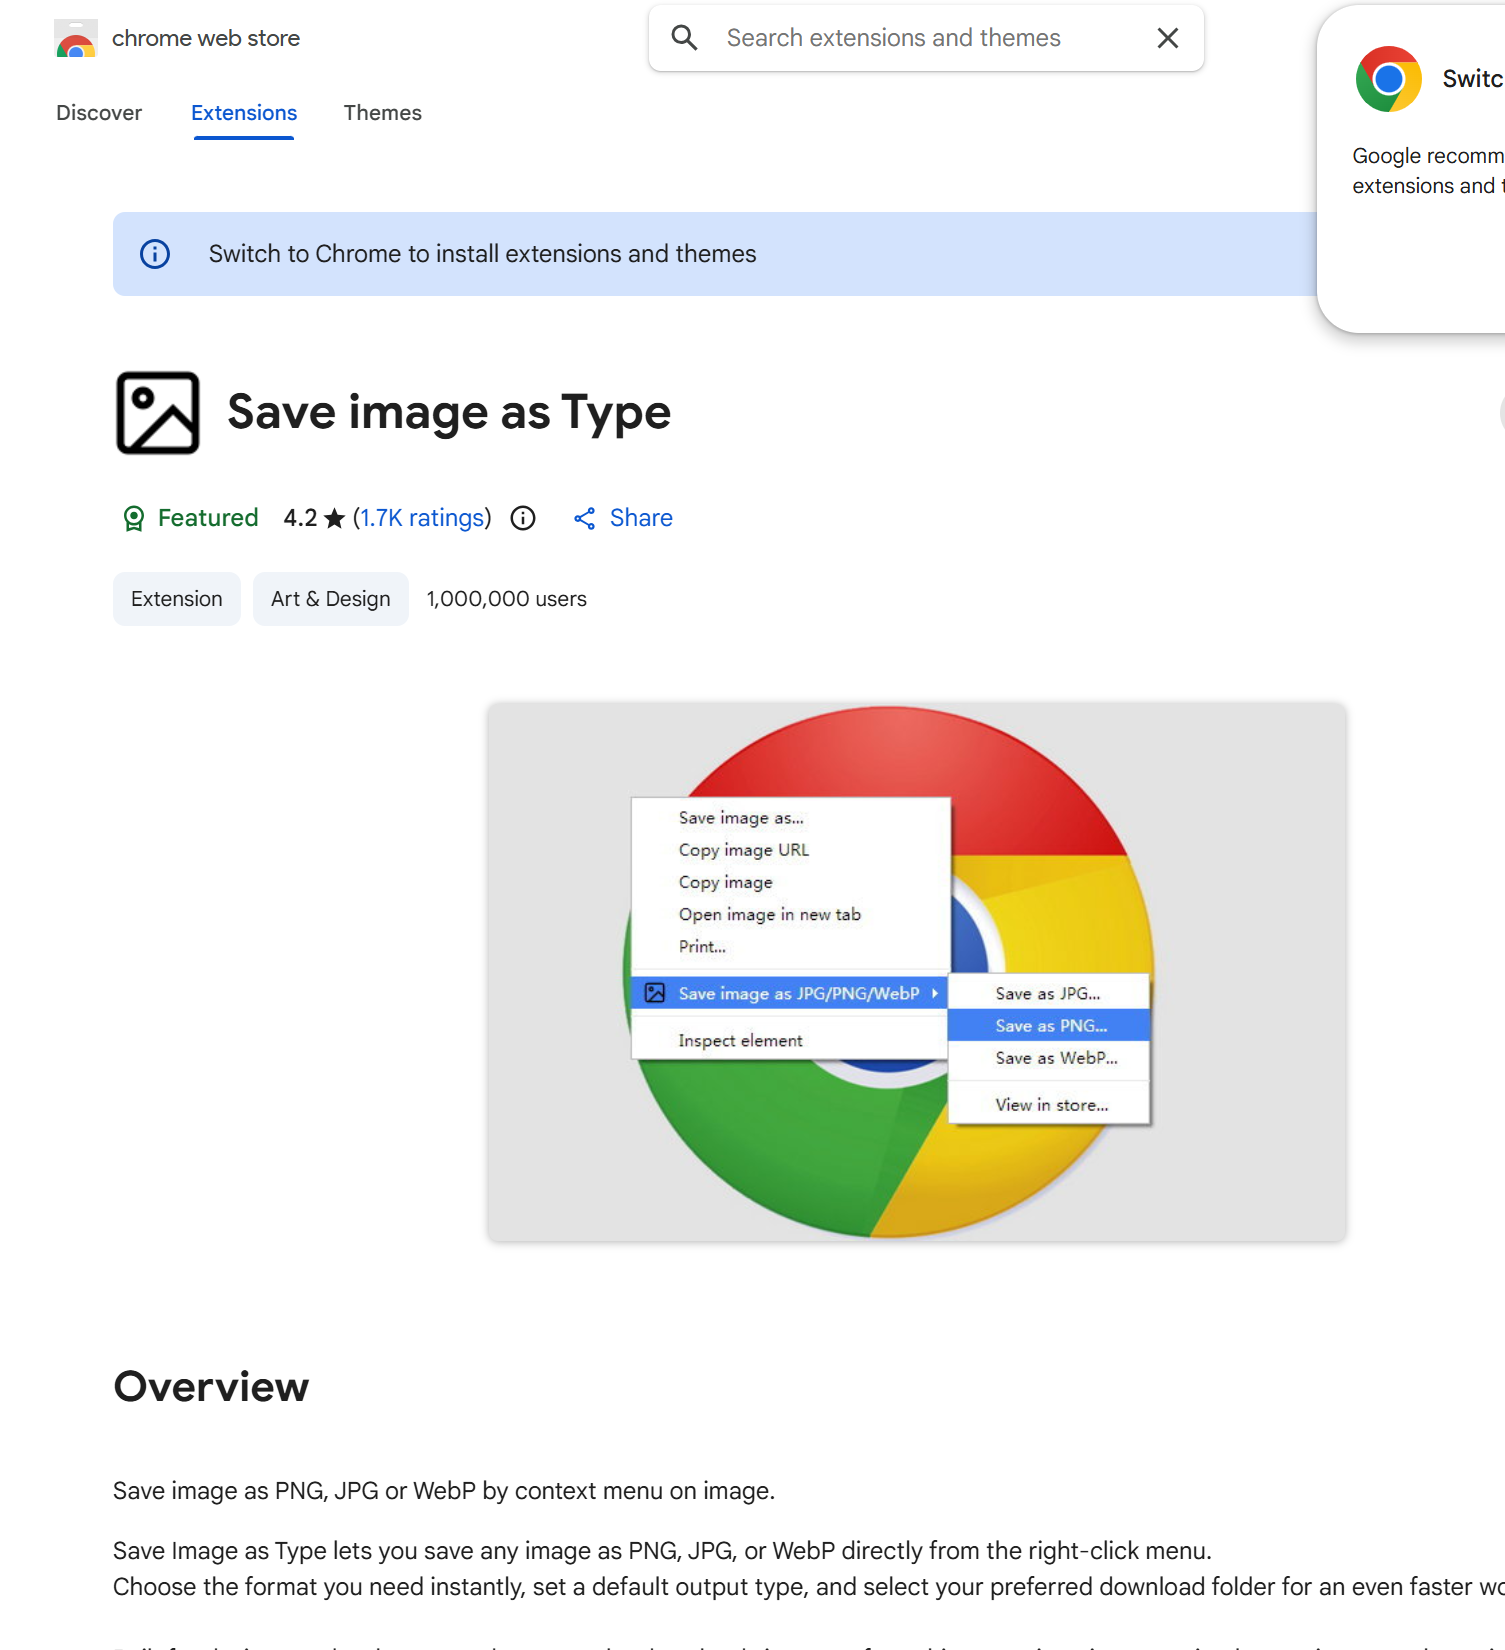Click the Save image as Type extension icon

(158, 413)
